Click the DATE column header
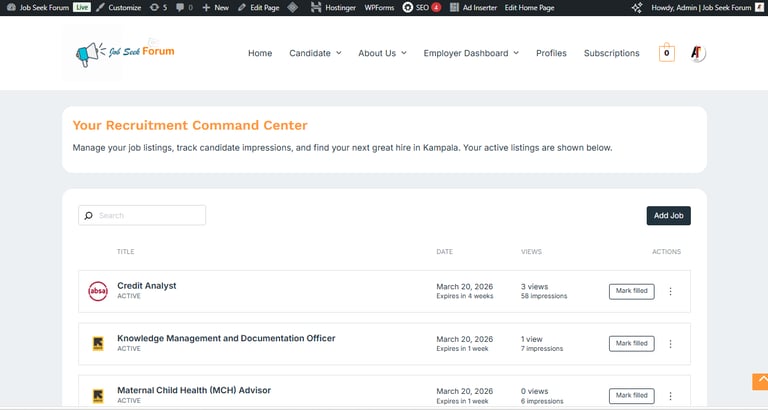 [x=445, y=252]
